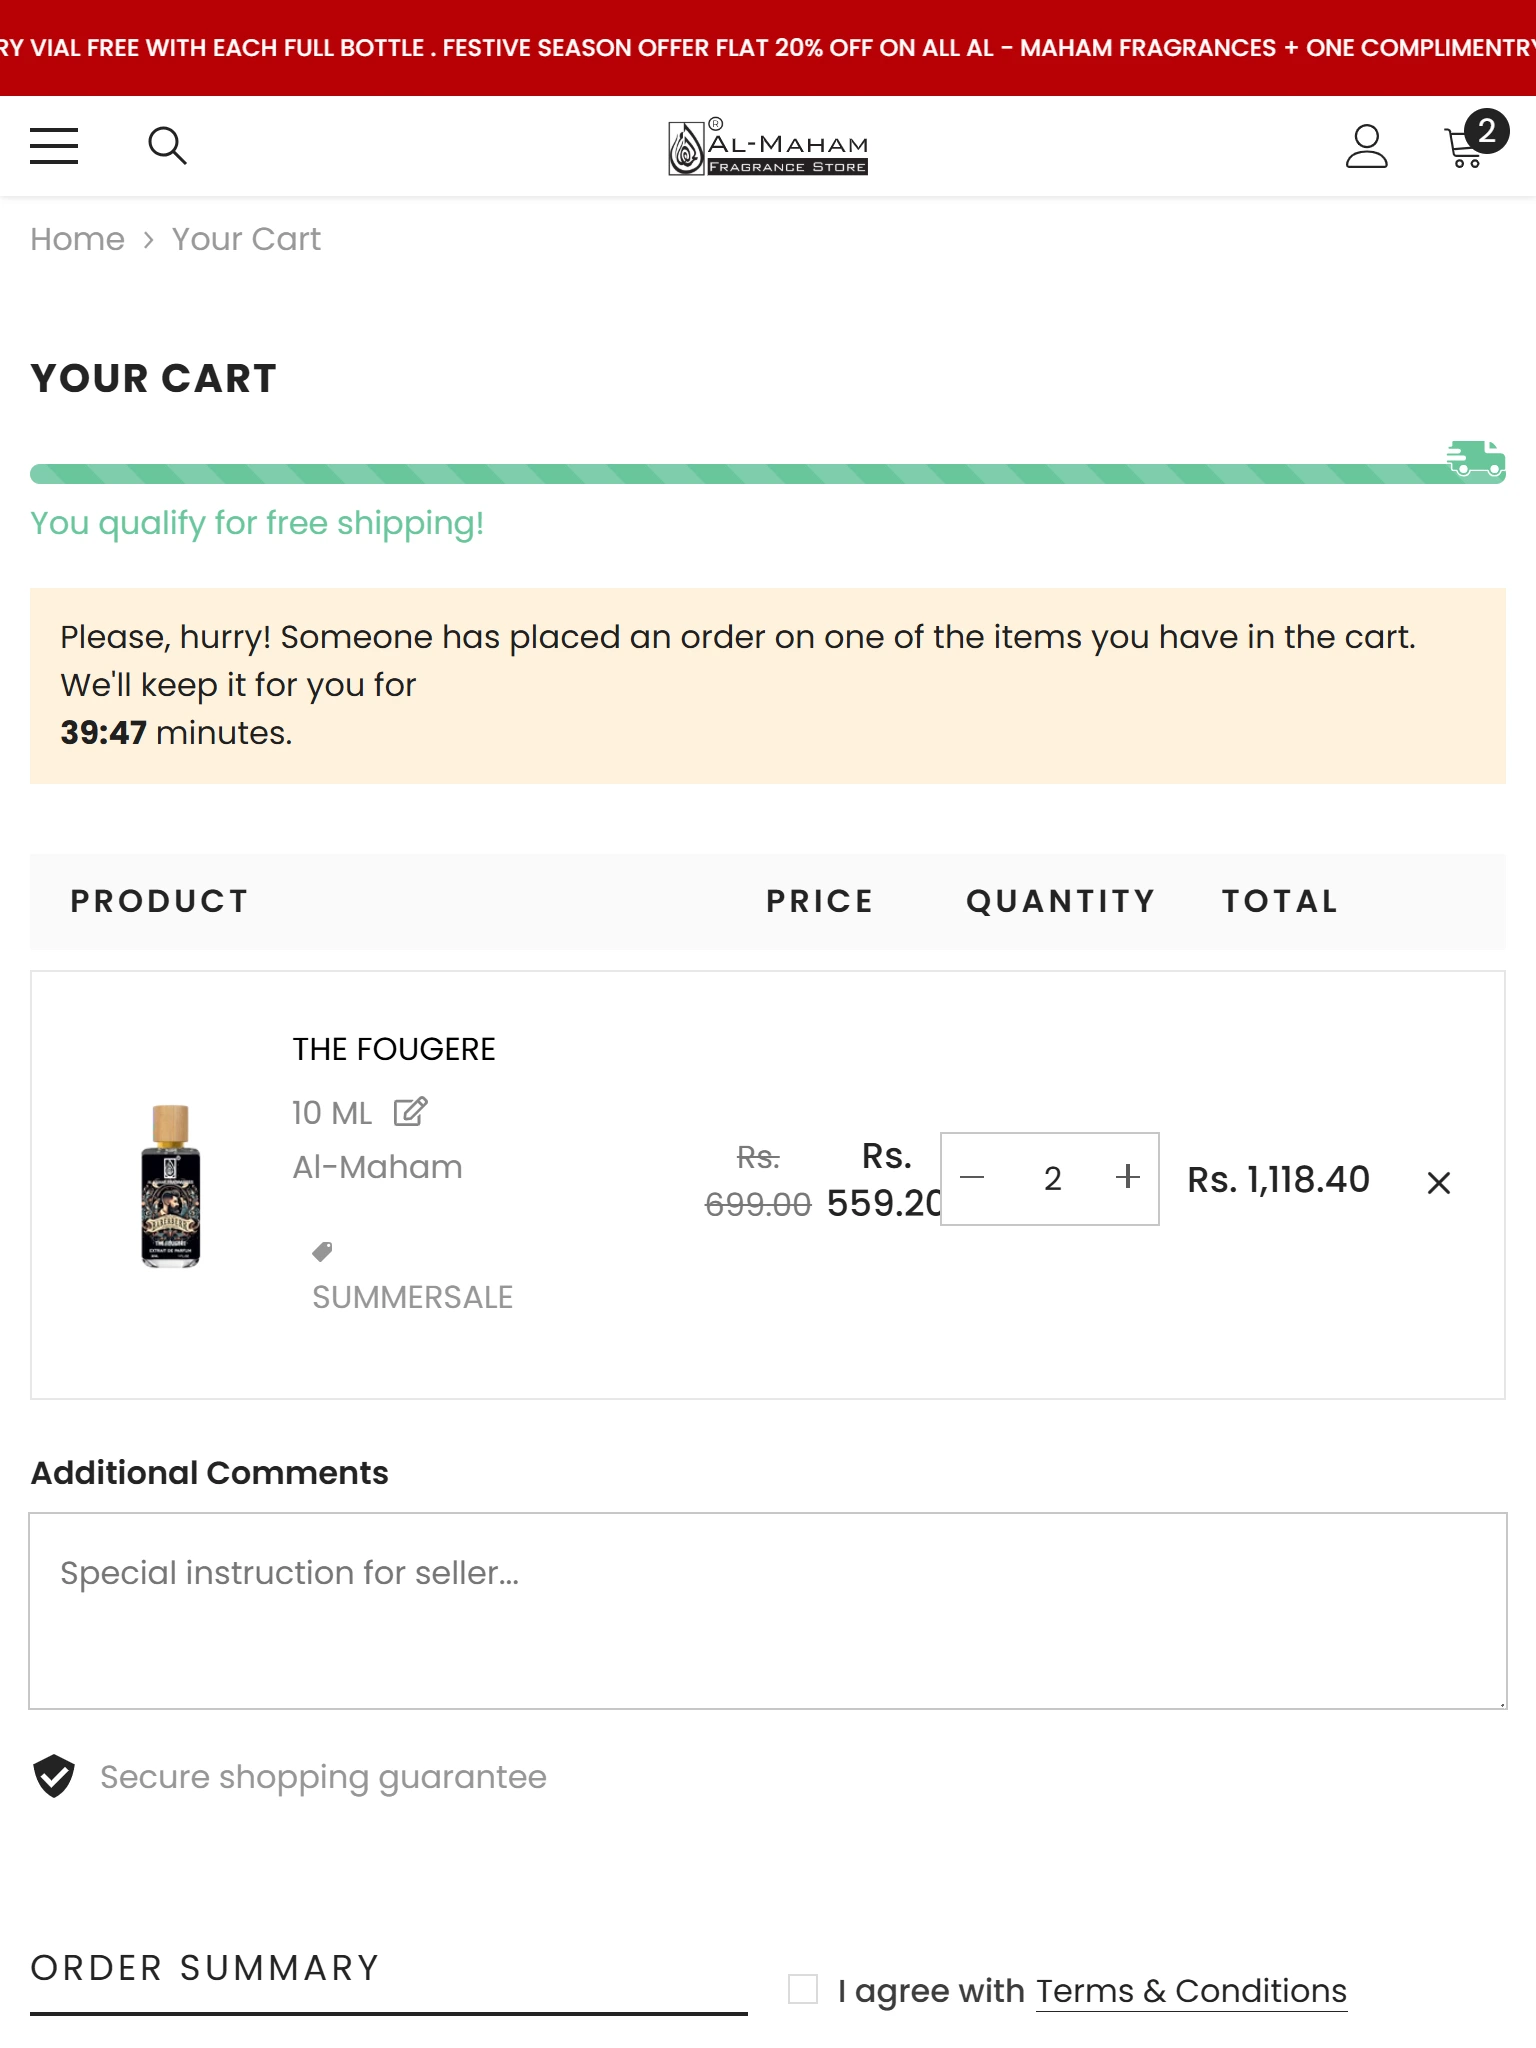
Task: Increase quantity with the plus button
Action: [1128, 1178]
